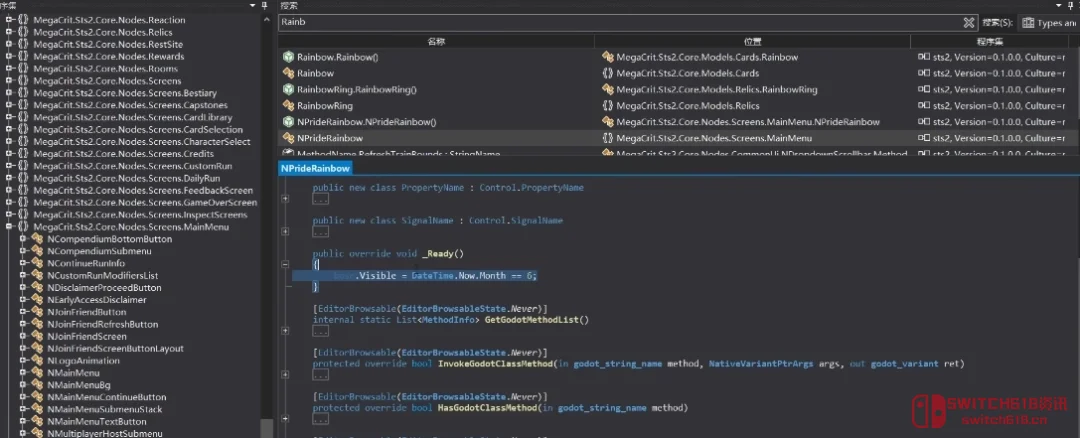The image size is (1080, 438).
Task: Expand the collapsed PropertyName class block
Action: coord(285,199)
